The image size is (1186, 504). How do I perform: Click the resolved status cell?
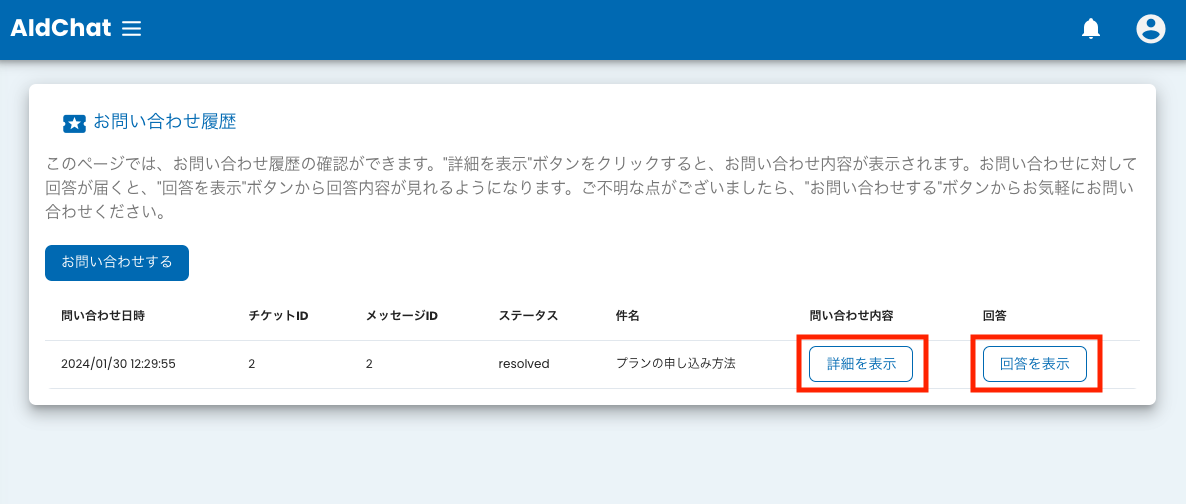(524, 364)
